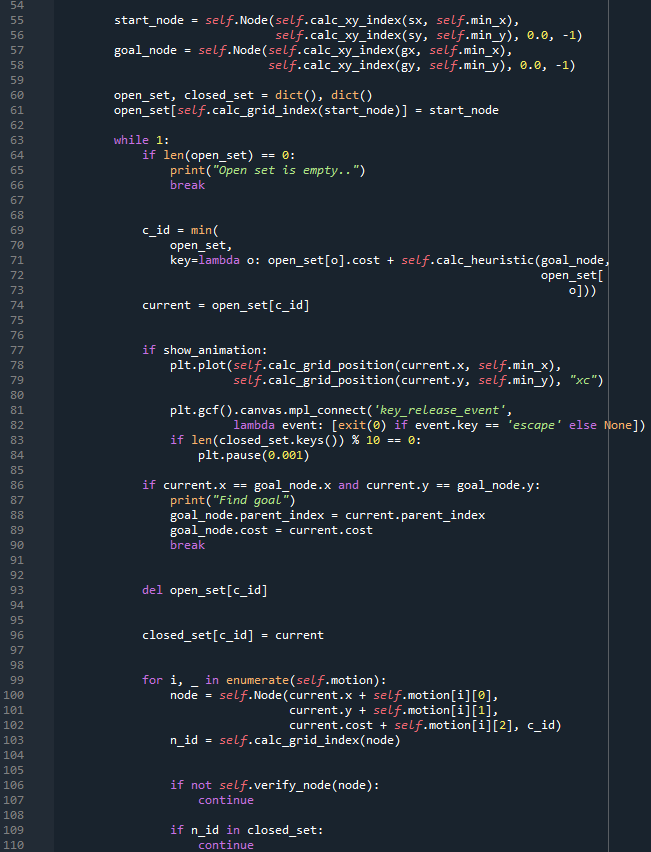Click 'continue' keyword on line 110
Viewport: 651px width, 852px height.
(226, 845)
